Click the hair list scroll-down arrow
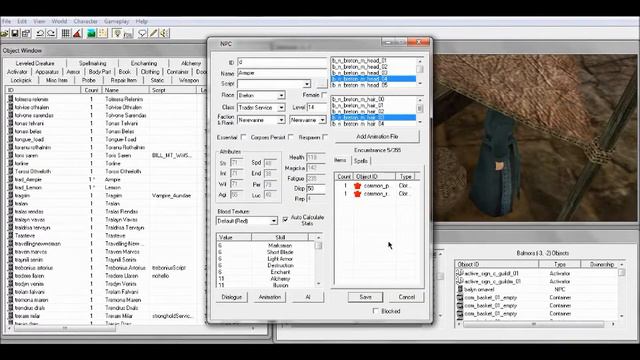 pos(420,122)
